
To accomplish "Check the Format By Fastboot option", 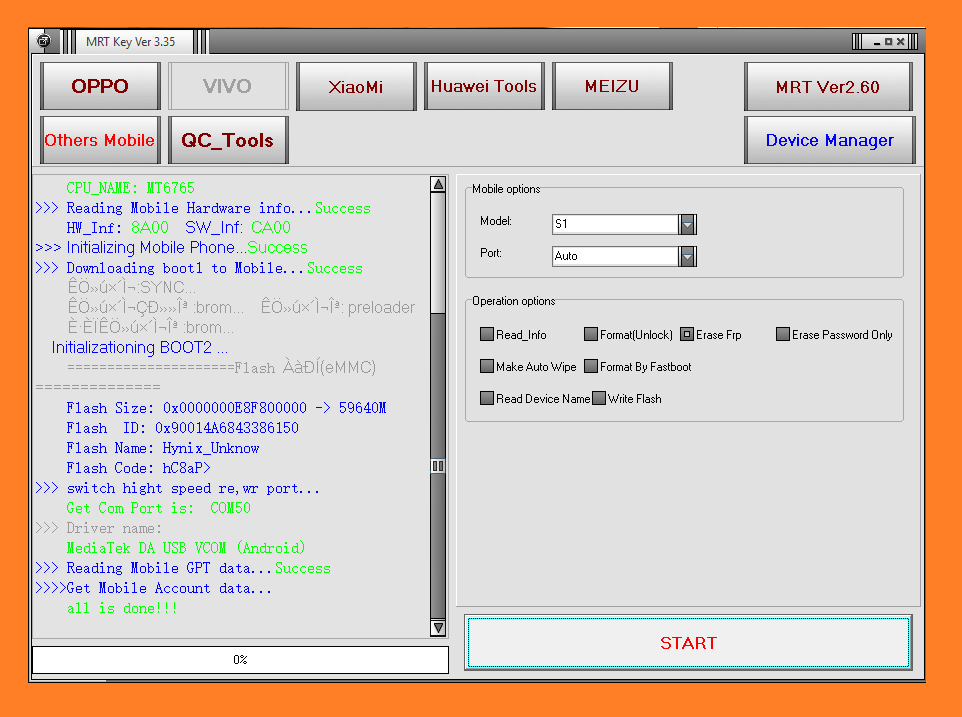I will pyautogui.click(x=591, y=367).
